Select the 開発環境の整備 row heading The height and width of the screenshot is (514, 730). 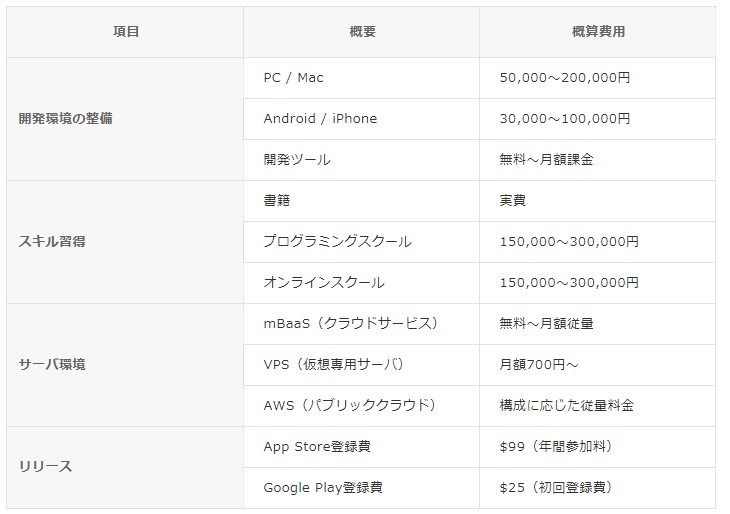(x=66, y=118)
